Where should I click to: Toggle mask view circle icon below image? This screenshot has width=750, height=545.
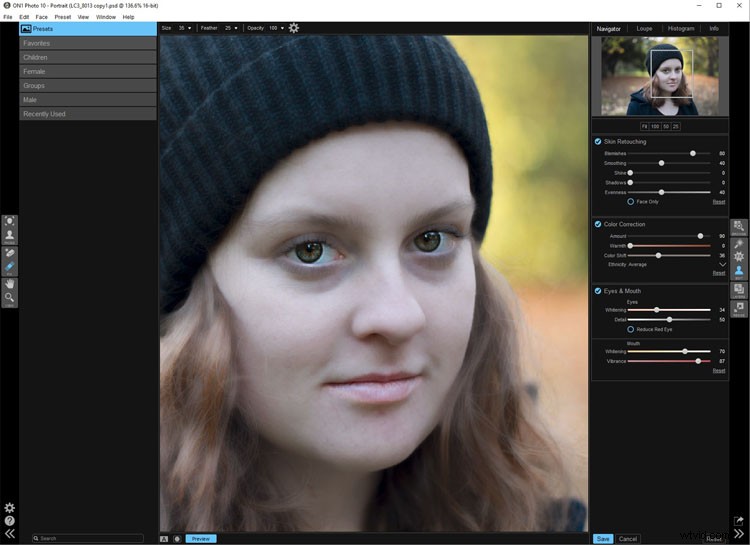tap(177, 539)
